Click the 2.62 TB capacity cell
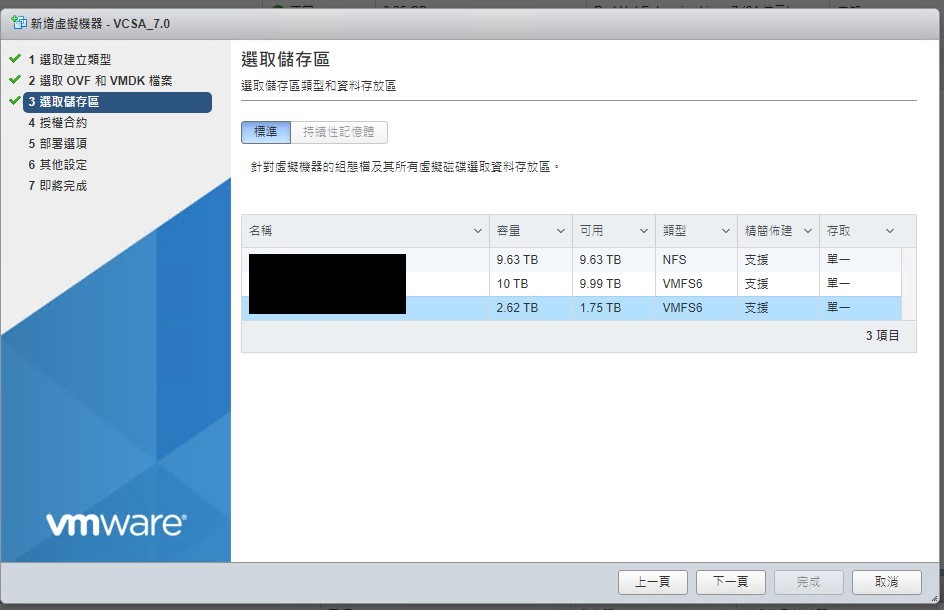This screenshot has height=610, width=944. [x=517, y=308]
